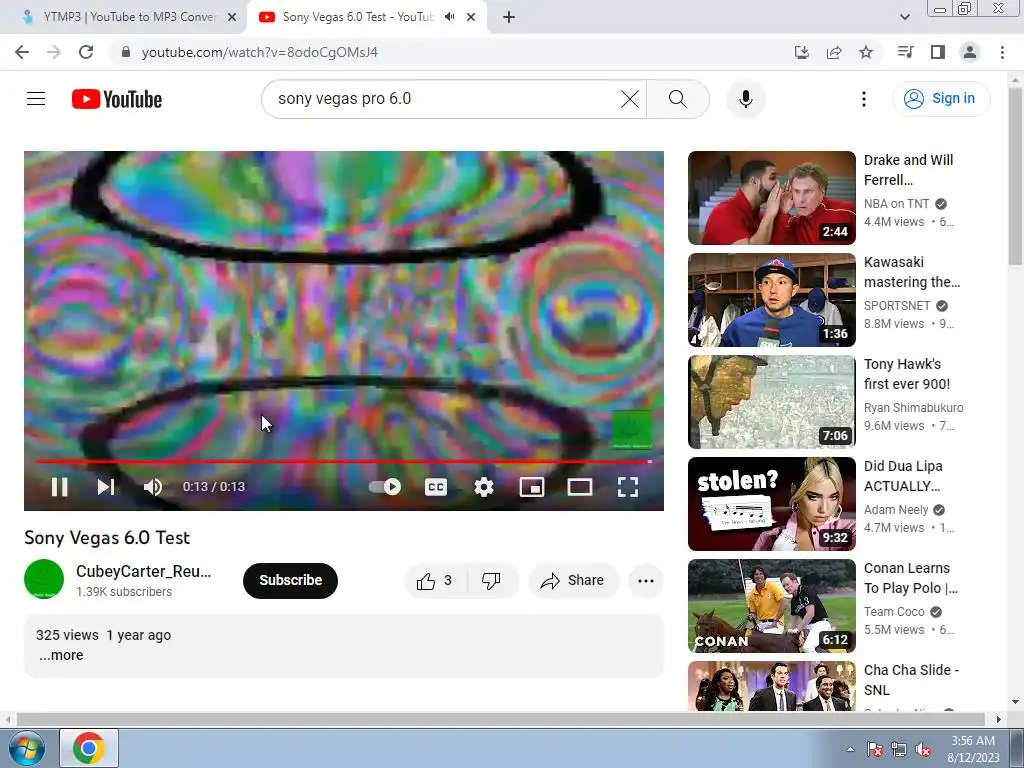Mute the tab audio speaker icon
The width and height of the screenshot is (1024, 768).
pyautogui.click(x=449, y=17)
